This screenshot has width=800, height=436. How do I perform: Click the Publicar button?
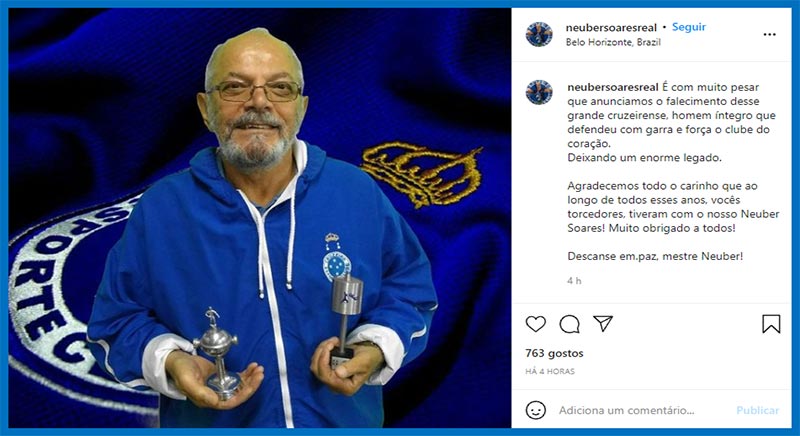click(758, 410)
